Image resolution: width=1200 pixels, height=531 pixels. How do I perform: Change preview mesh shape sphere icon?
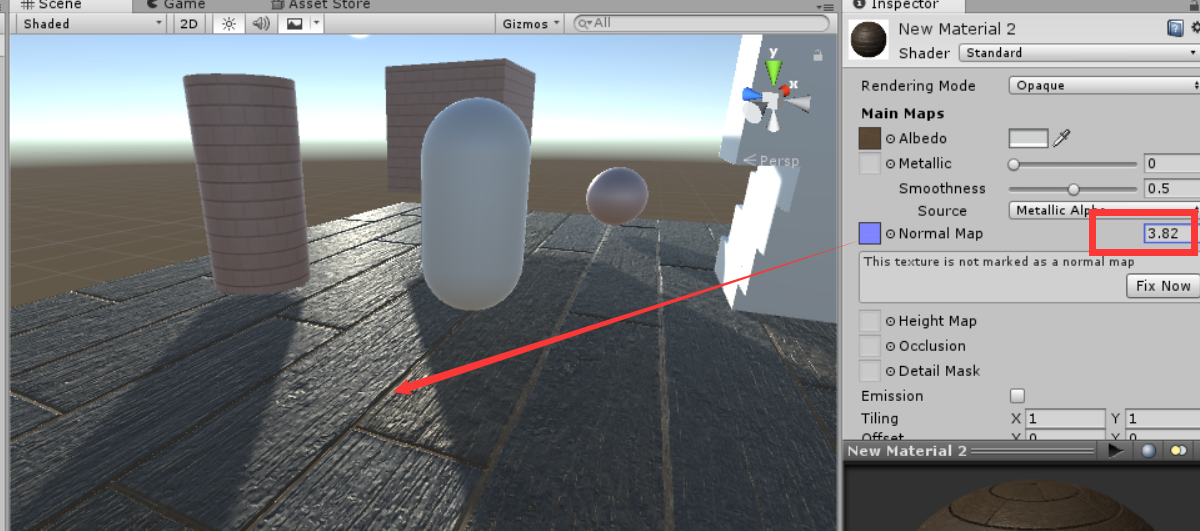tap(1148, 451)
